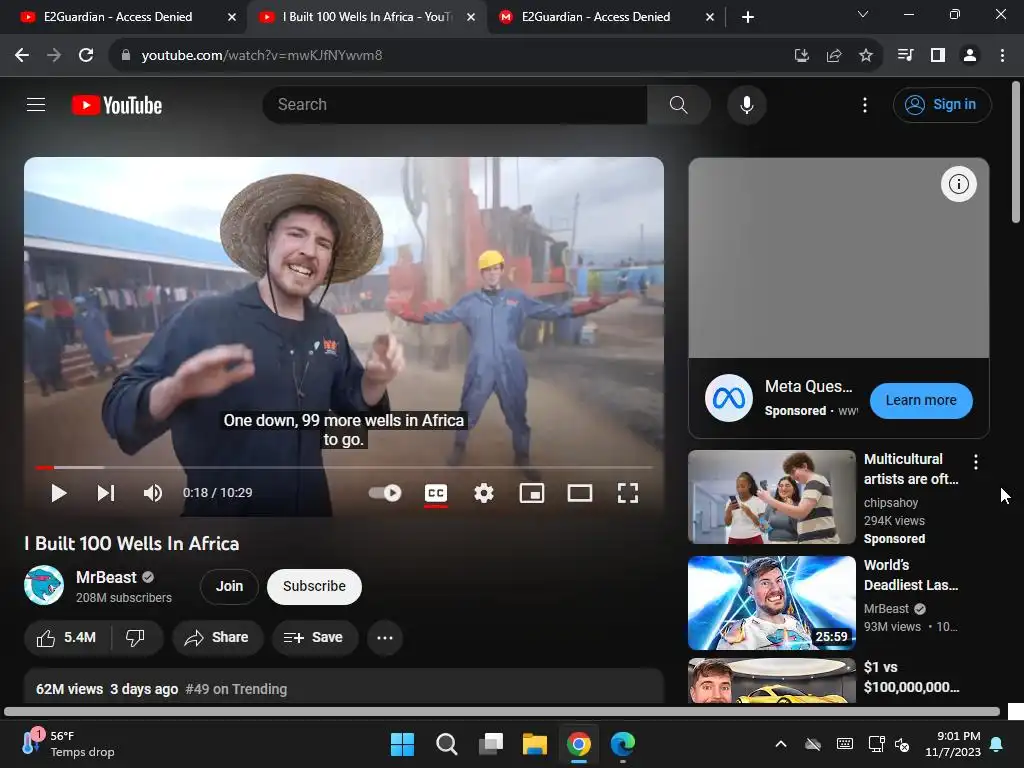Share this page icon in address bar
This screenshot has width=1024, height=768.
(833, 56)
